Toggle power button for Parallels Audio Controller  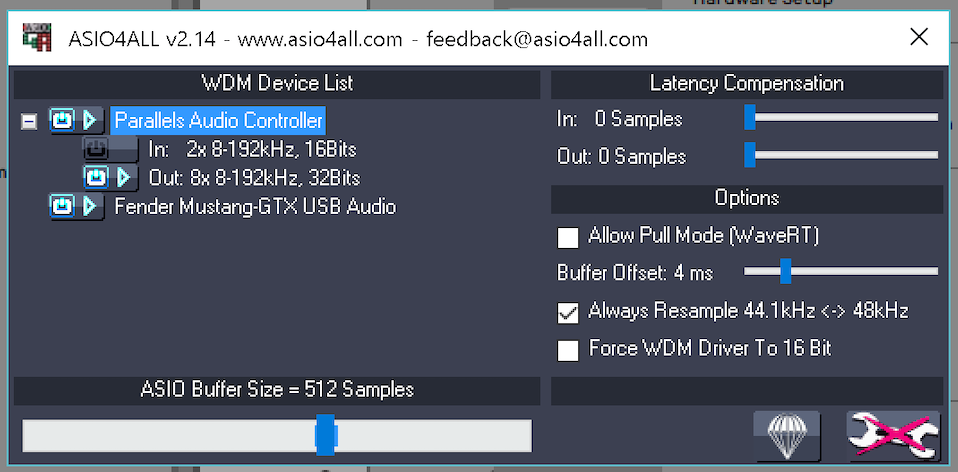[x=62, y=121]
